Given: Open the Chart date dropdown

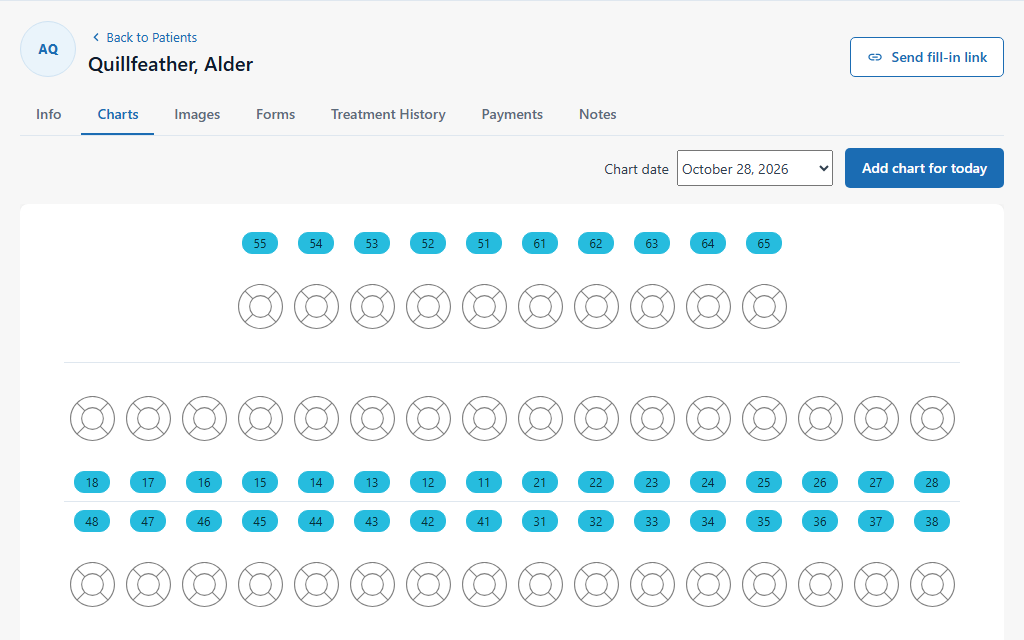Looking at the screenshot, I should click(x=754, y=168).
